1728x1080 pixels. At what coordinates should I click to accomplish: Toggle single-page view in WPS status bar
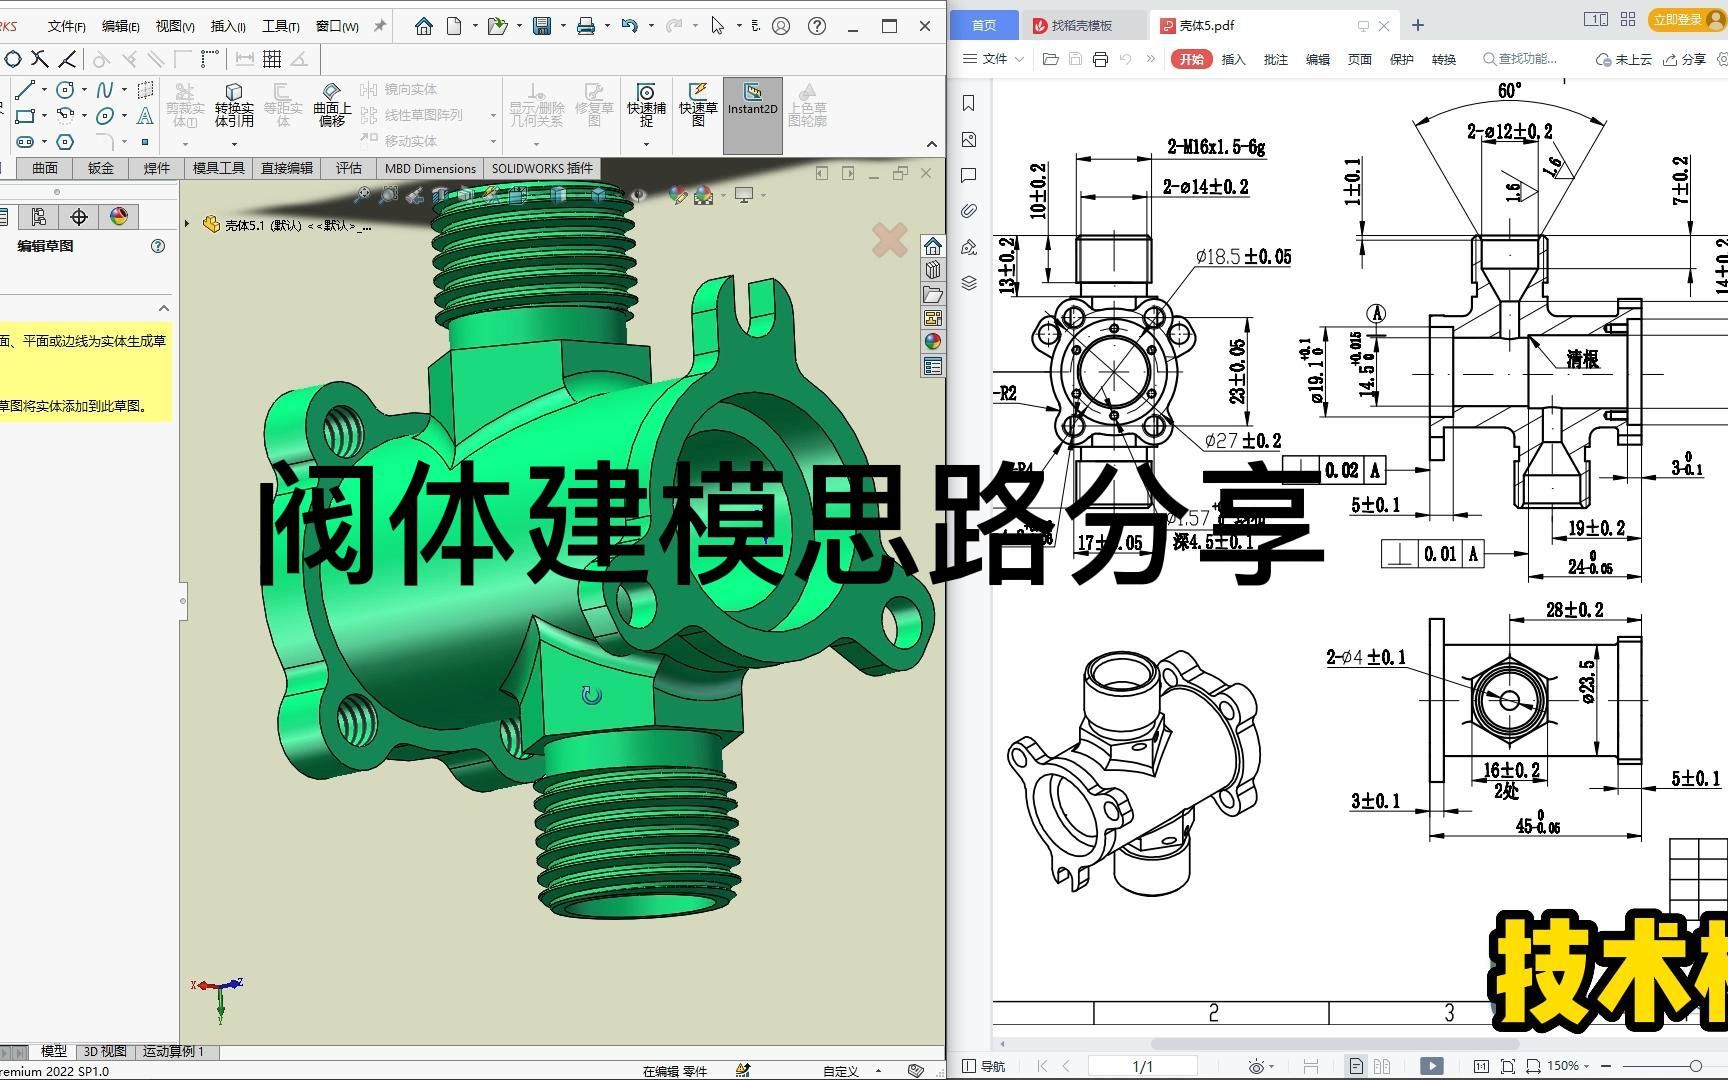coord(1355,1066)
